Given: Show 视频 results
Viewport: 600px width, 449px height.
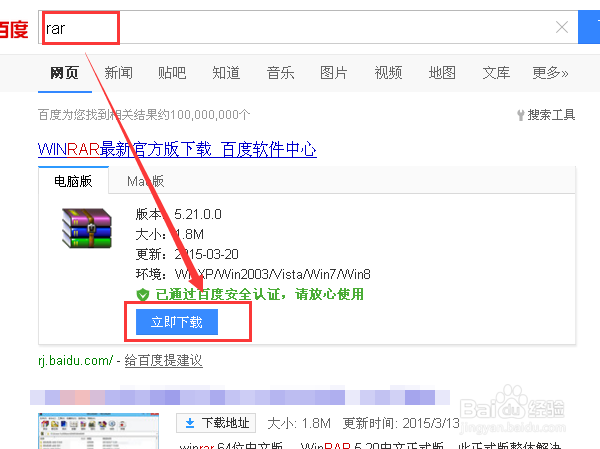Looking at the screenshot, I should coord(388,73).
